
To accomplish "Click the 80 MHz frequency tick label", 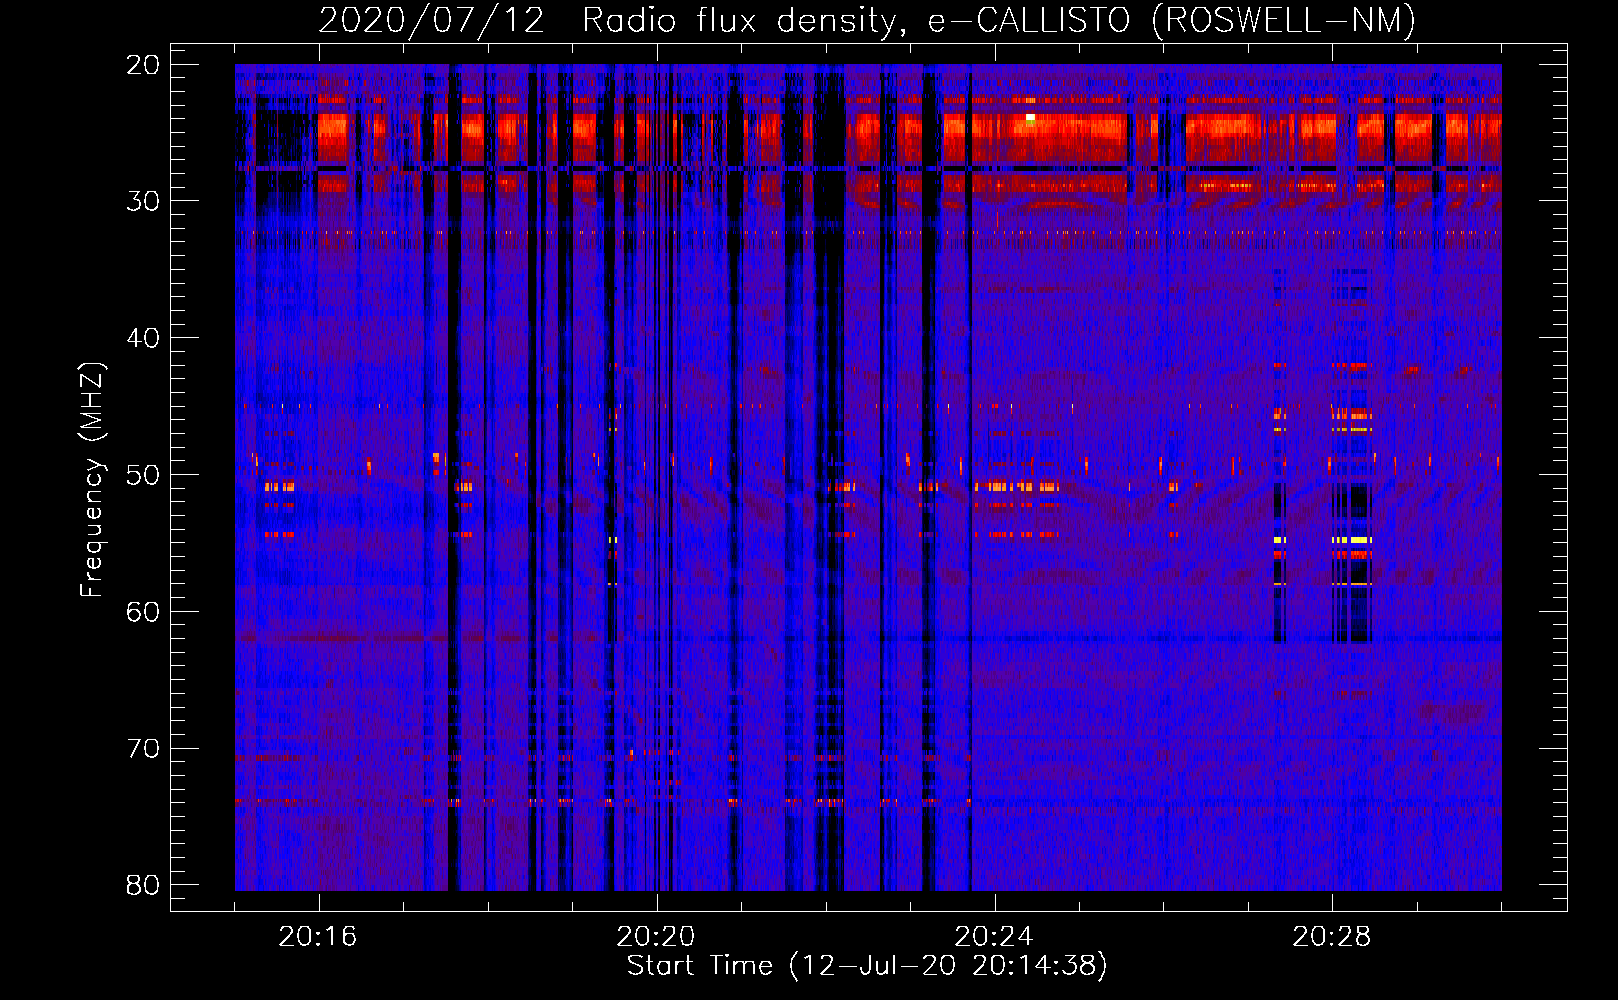I will pos(144,885).
